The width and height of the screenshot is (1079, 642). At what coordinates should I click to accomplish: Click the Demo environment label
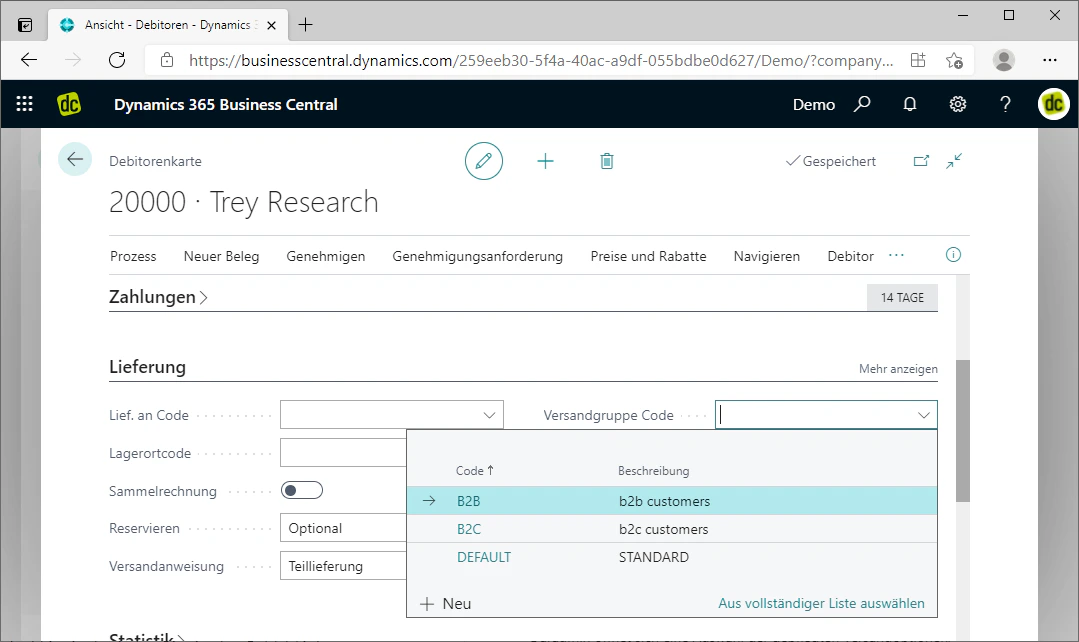pyautogui.click(x=813, y=105)
